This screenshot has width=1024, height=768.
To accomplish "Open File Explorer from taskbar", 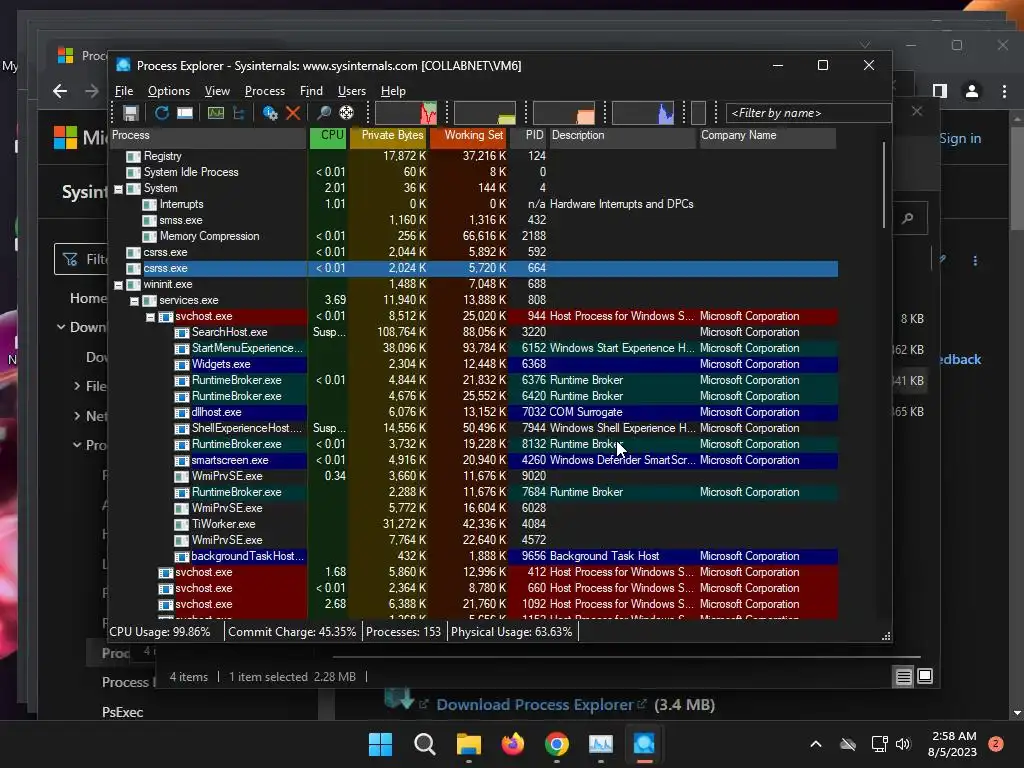I will (x=468, y=744).
